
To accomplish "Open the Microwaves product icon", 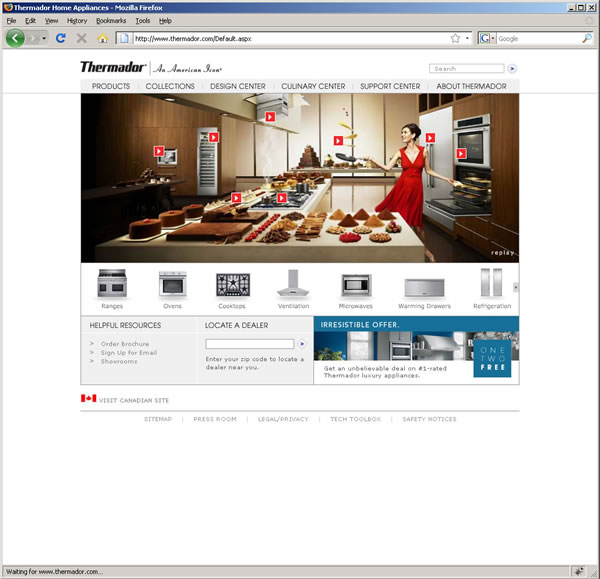I will pyautogui.click(x=355, y=285).
